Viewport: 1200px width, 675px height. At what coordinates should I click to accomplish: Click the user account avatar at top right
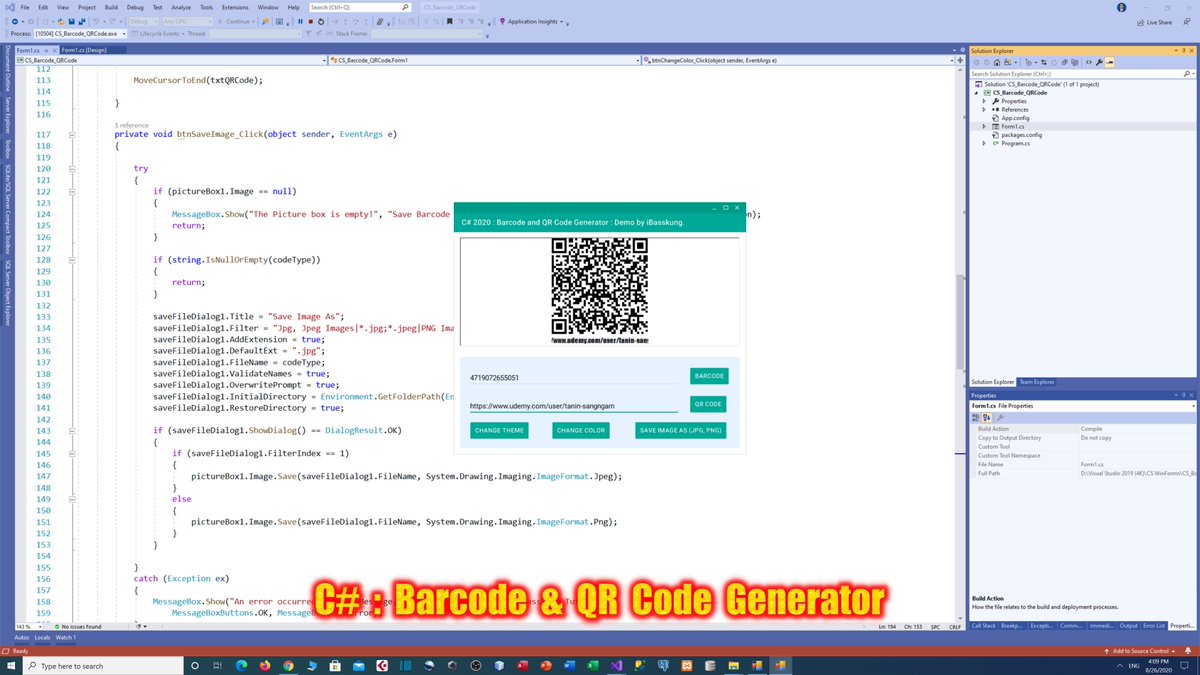tap(1121, 7)
